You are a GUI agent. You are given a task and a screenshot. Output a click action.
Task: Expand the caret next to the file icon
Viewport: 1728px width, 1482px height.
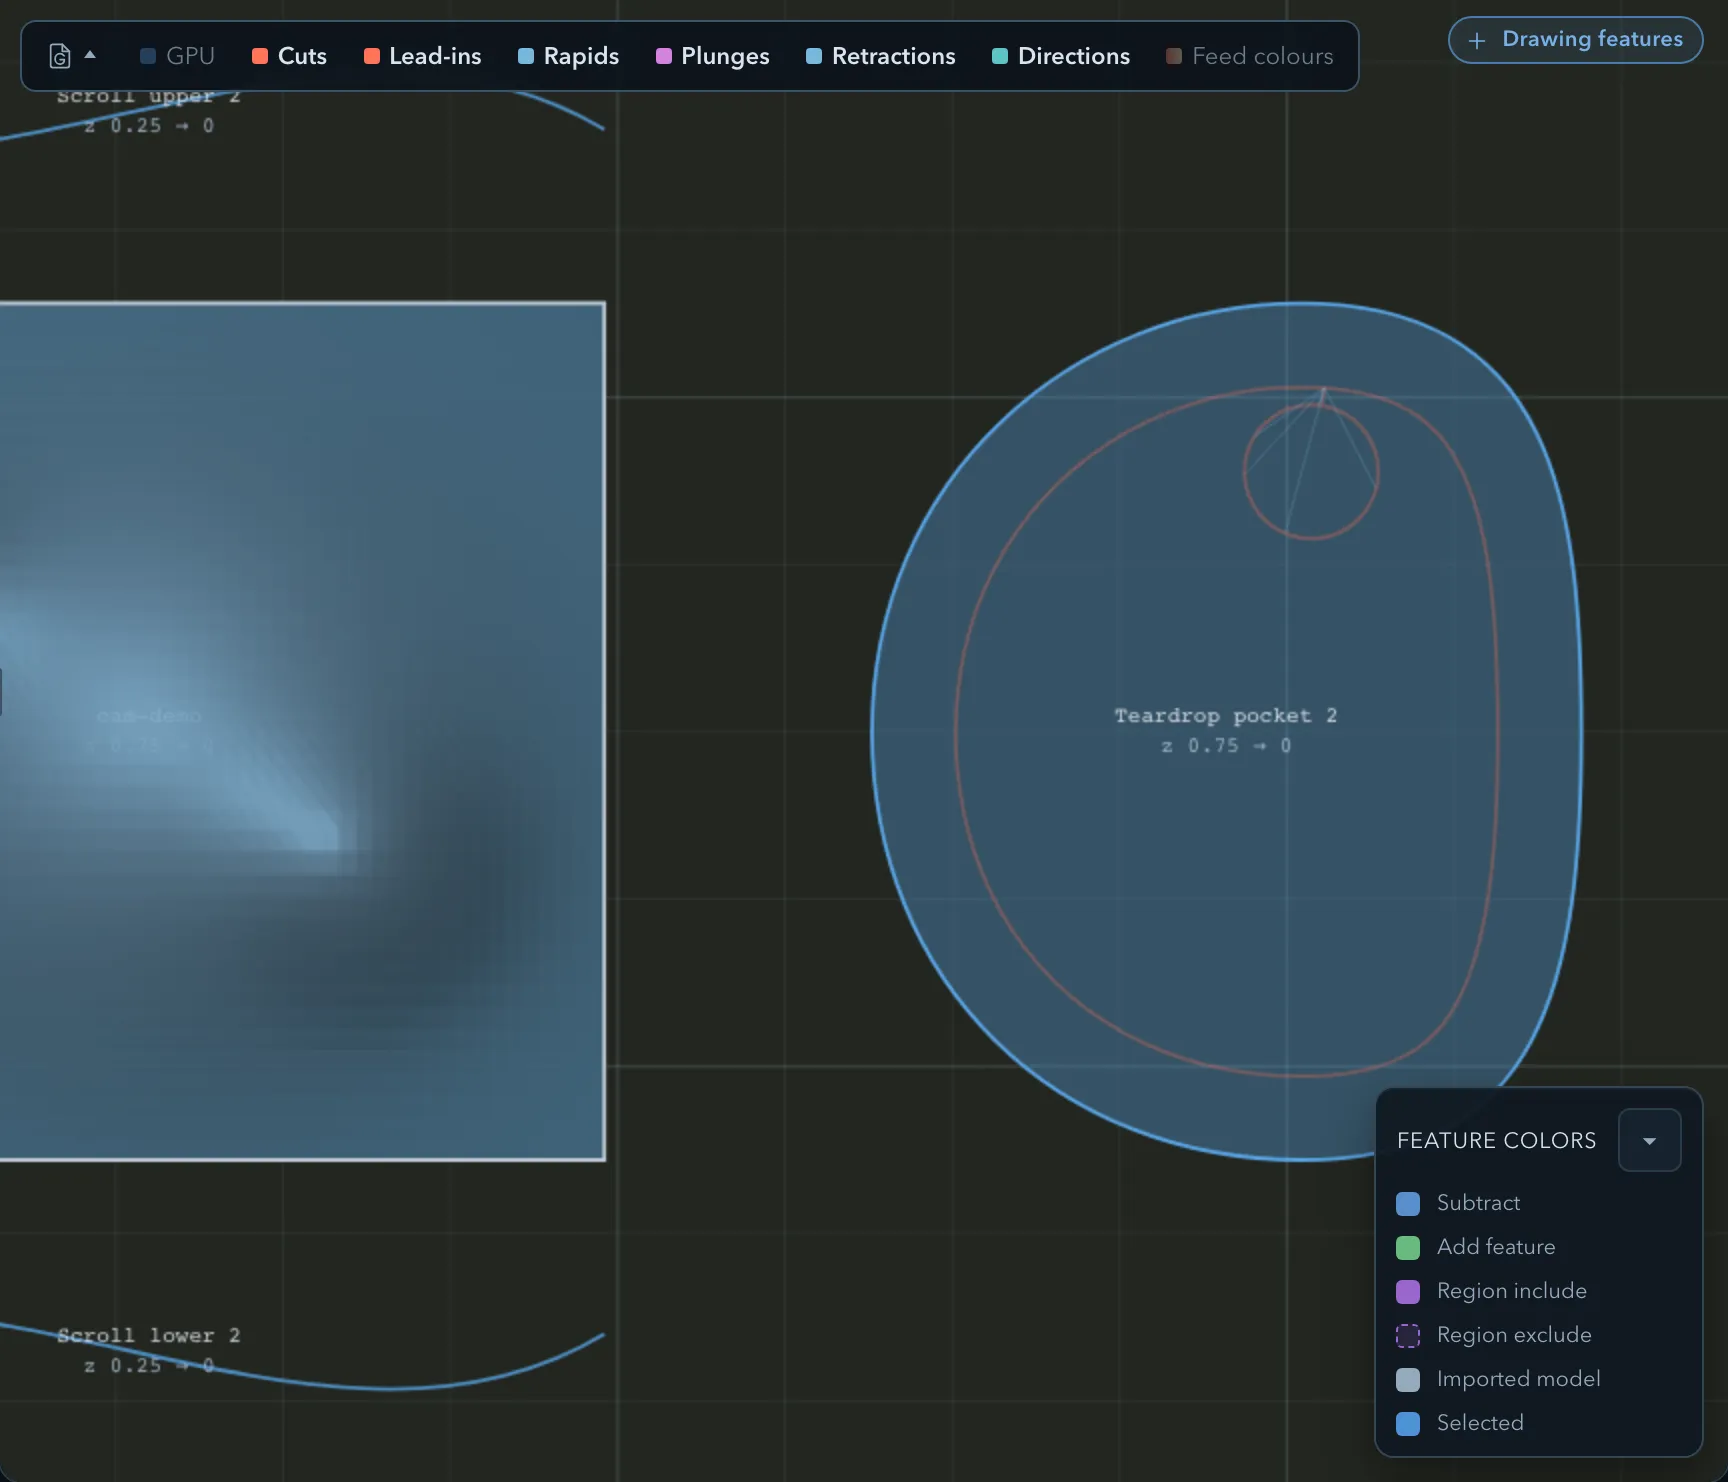(90, 55)
